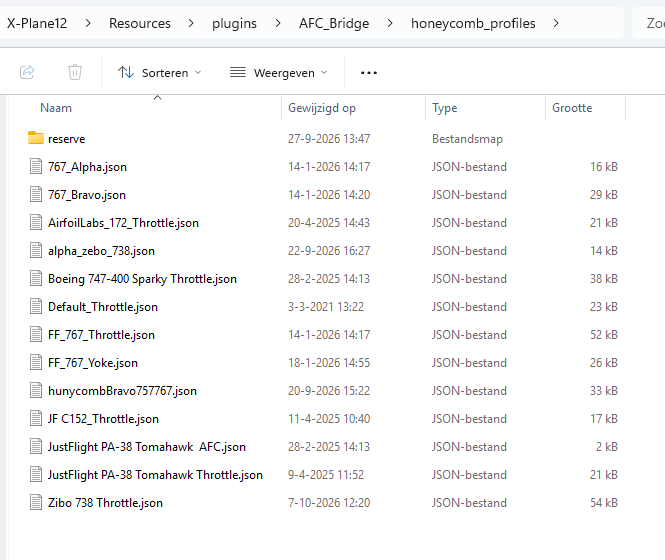Click the Zibo 738 Throttle.json file icon
Viewport: 665px width, 560px height.
(36, 502)
